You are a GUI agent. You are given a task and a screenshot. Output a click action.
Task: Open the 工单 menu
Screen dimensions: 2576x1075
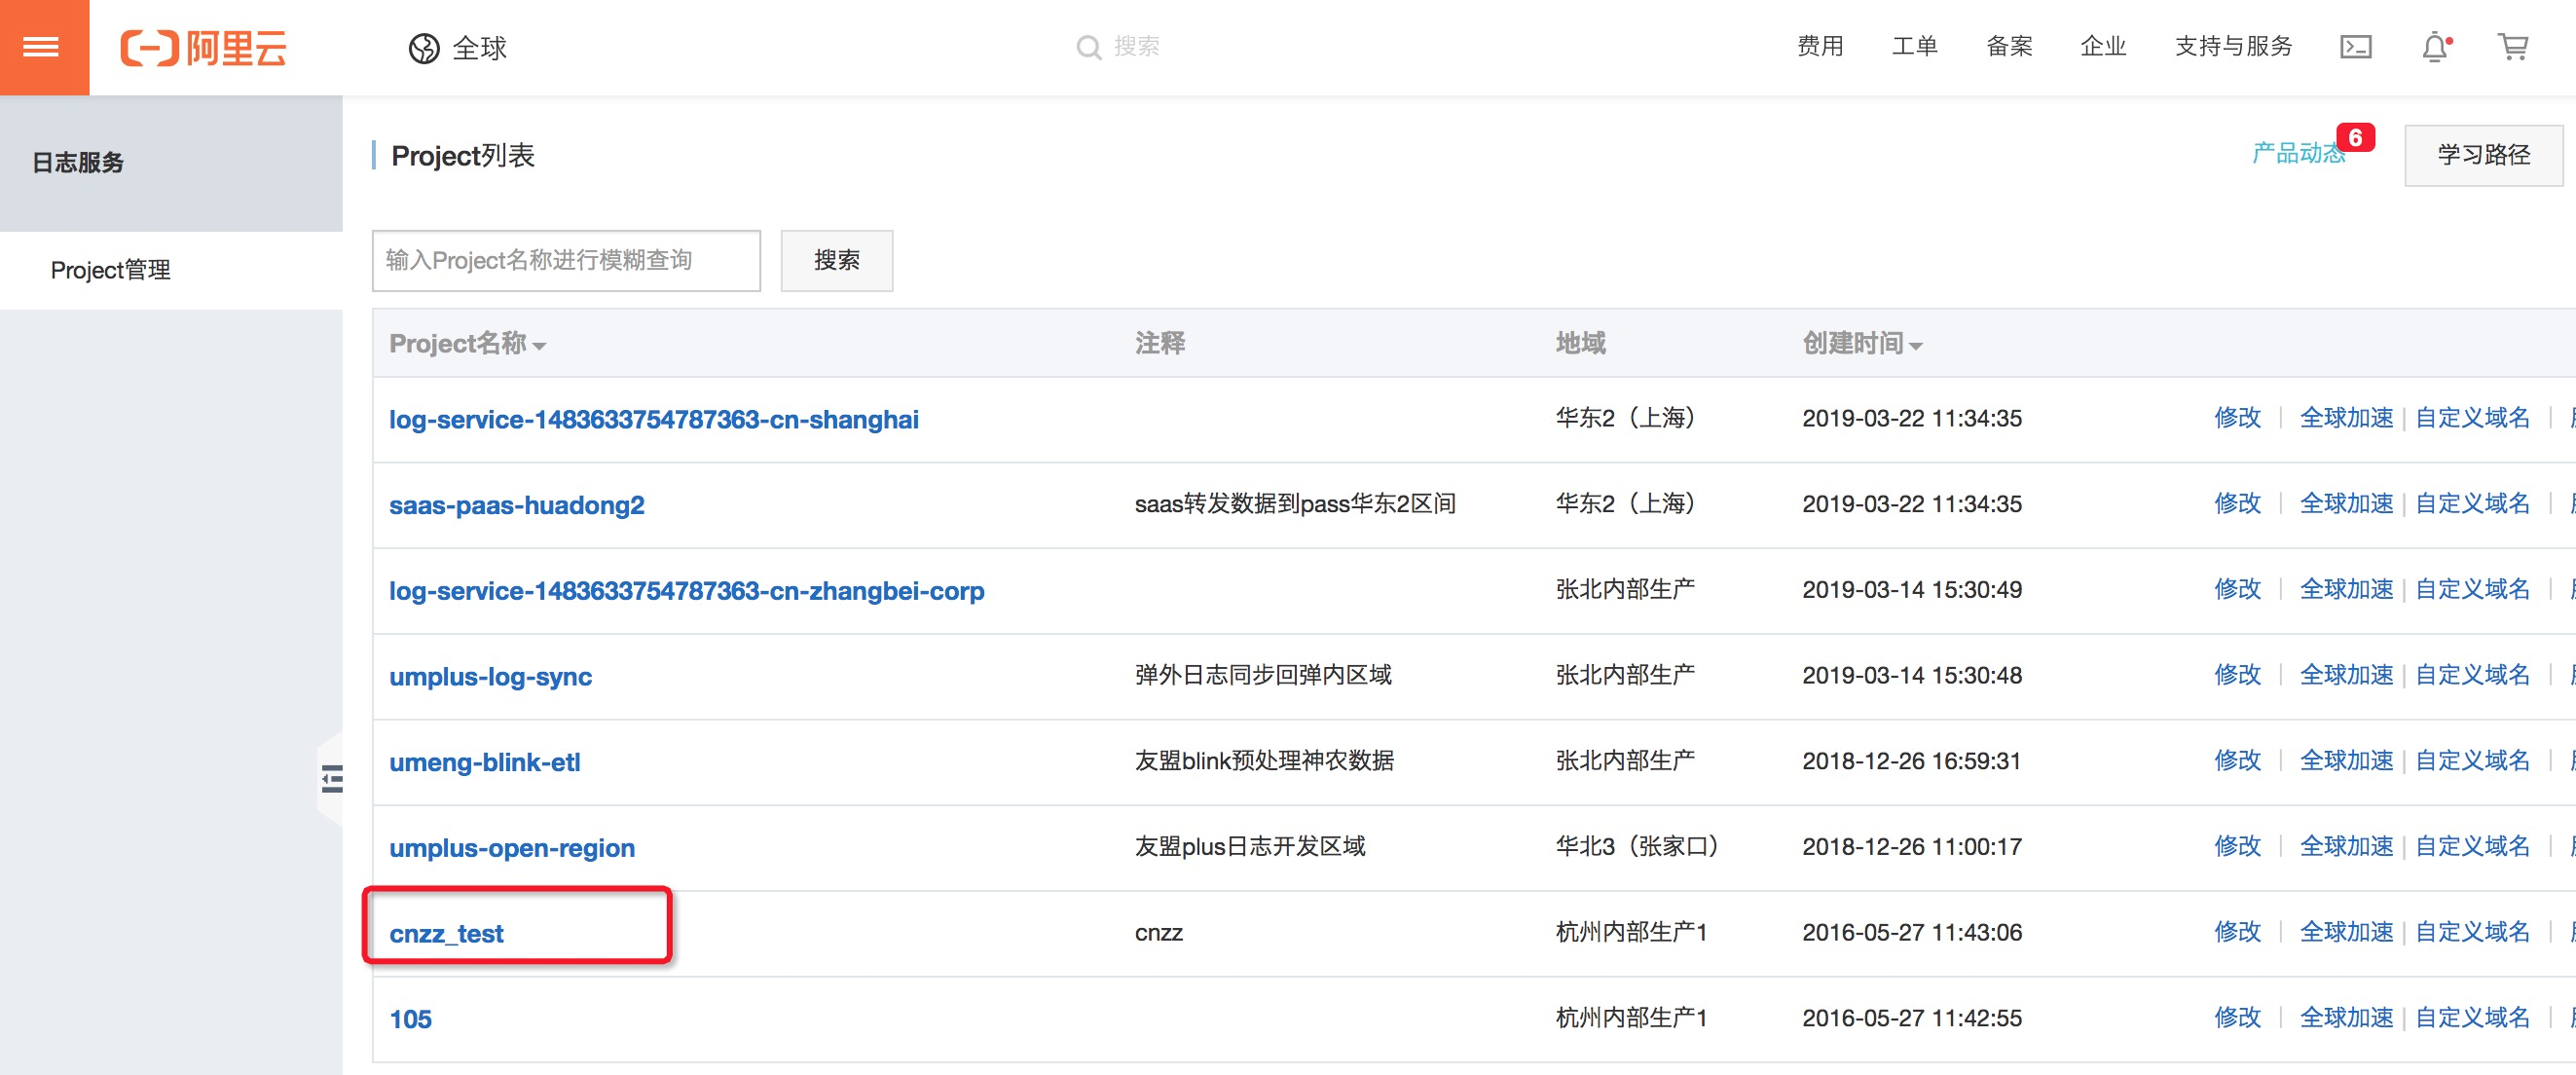1914,47
